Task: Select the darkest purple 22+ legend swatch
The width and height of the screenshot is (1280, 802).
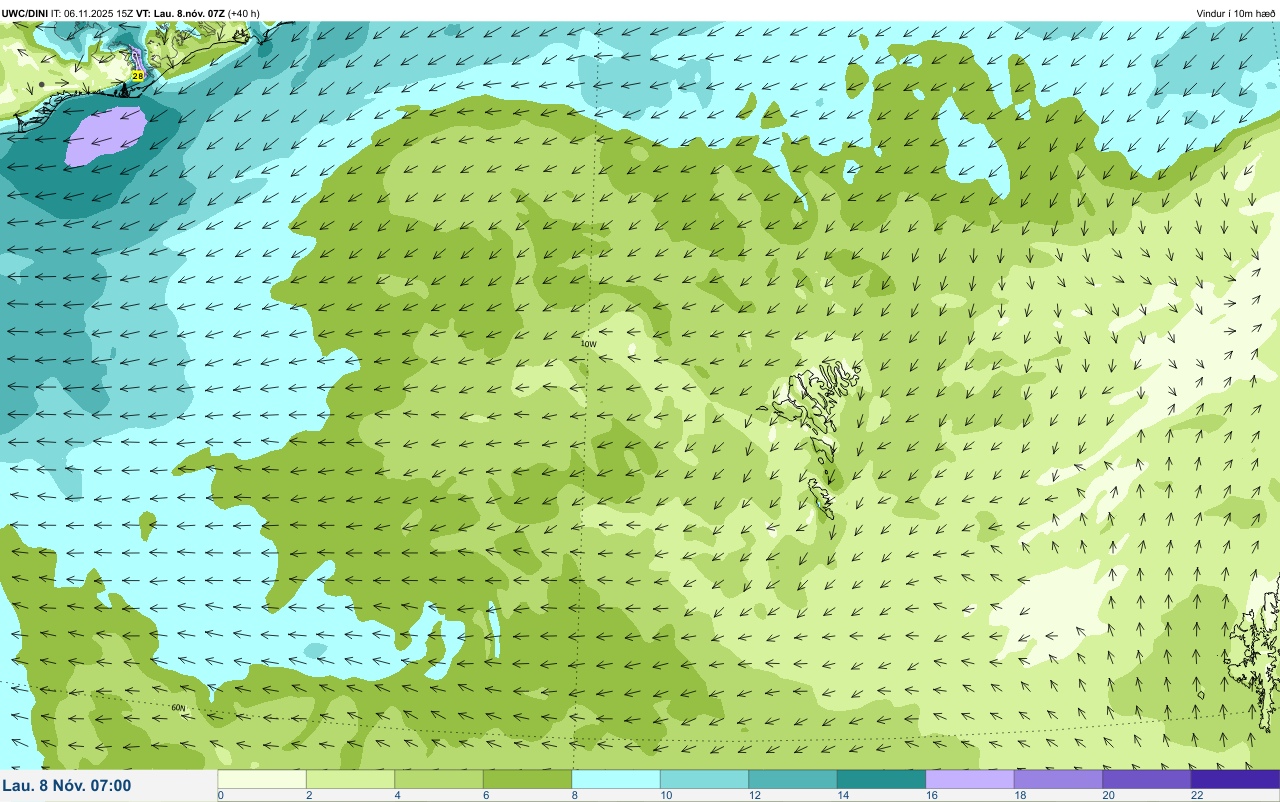Action: [x=1235, y=779]
